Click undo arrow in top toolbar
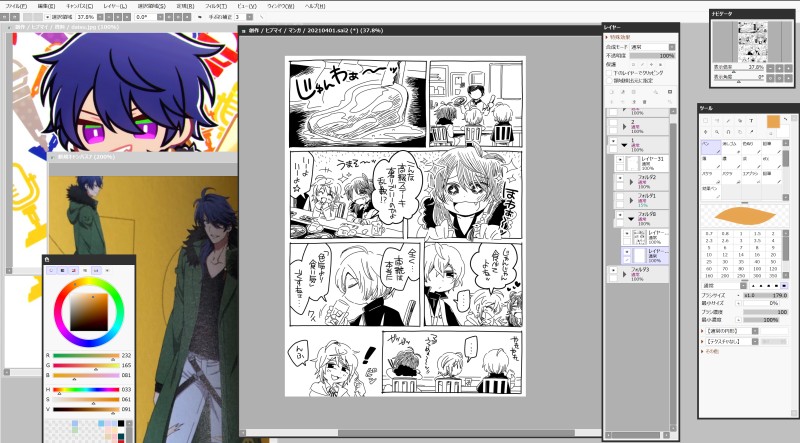The height and width of the screenshot is (443, 800). (x=5, y=17)
